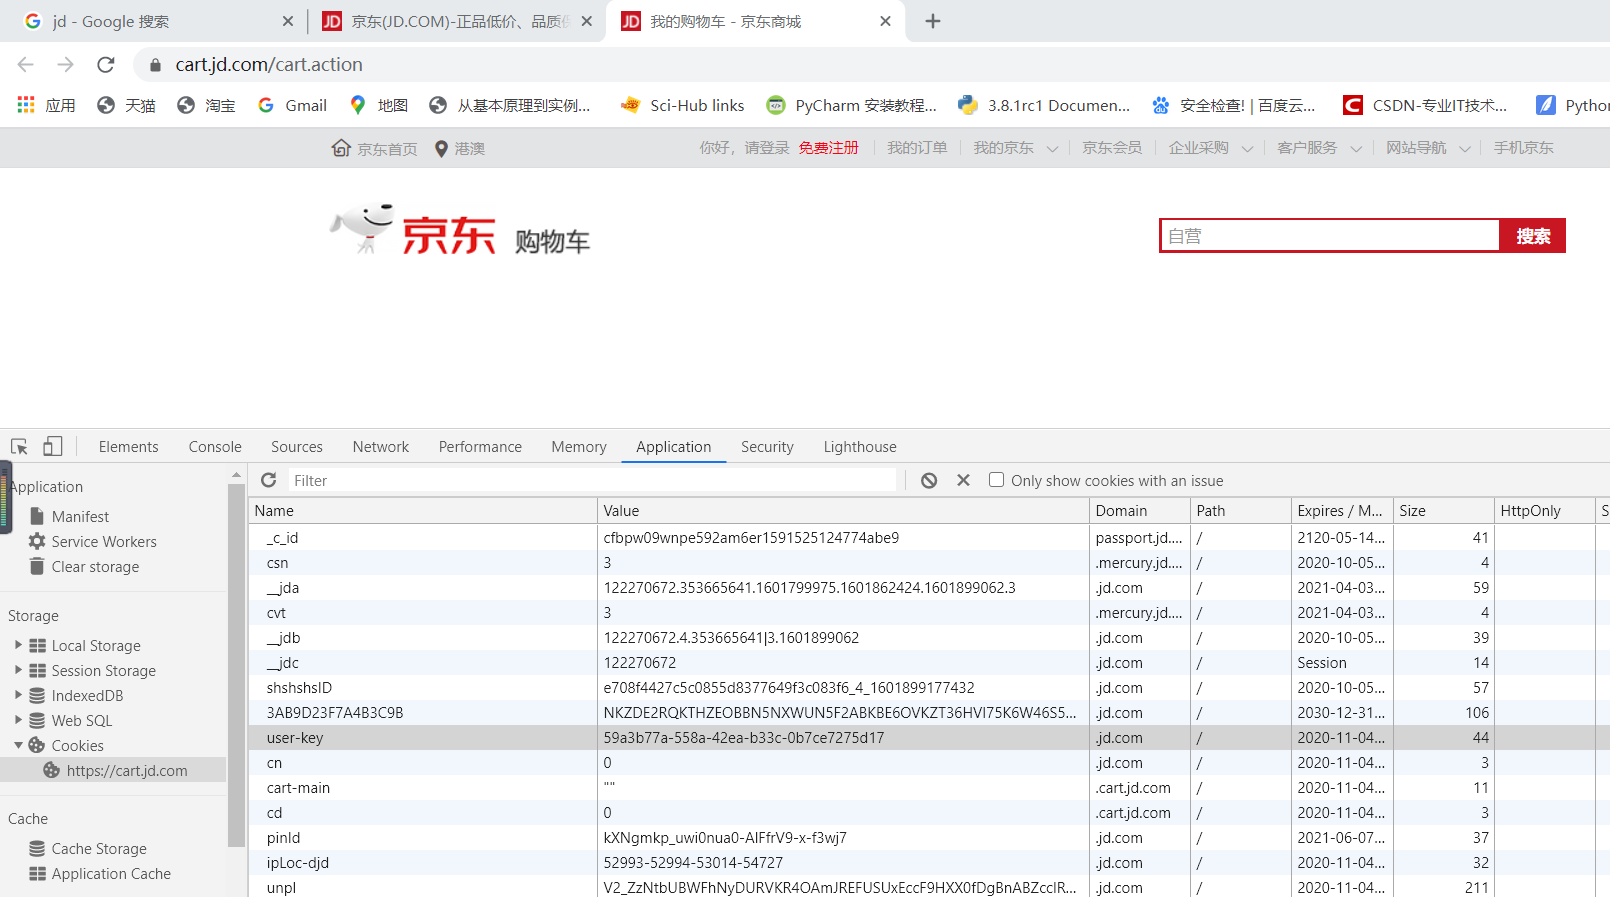Screen dimensions: 1610x897
Task: Switch to the Lighthouse tab
Action: coord(860,446)
